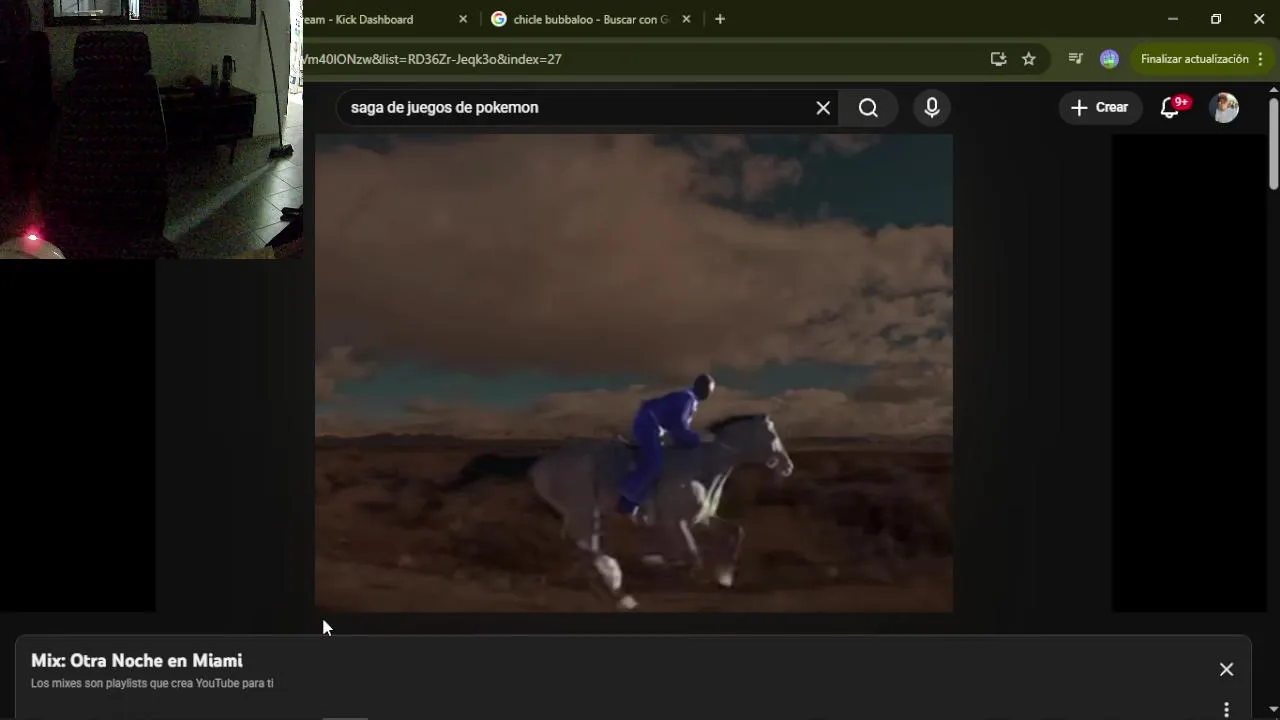
Task: Minimize the Chrome window
Action: [1173, 19]
